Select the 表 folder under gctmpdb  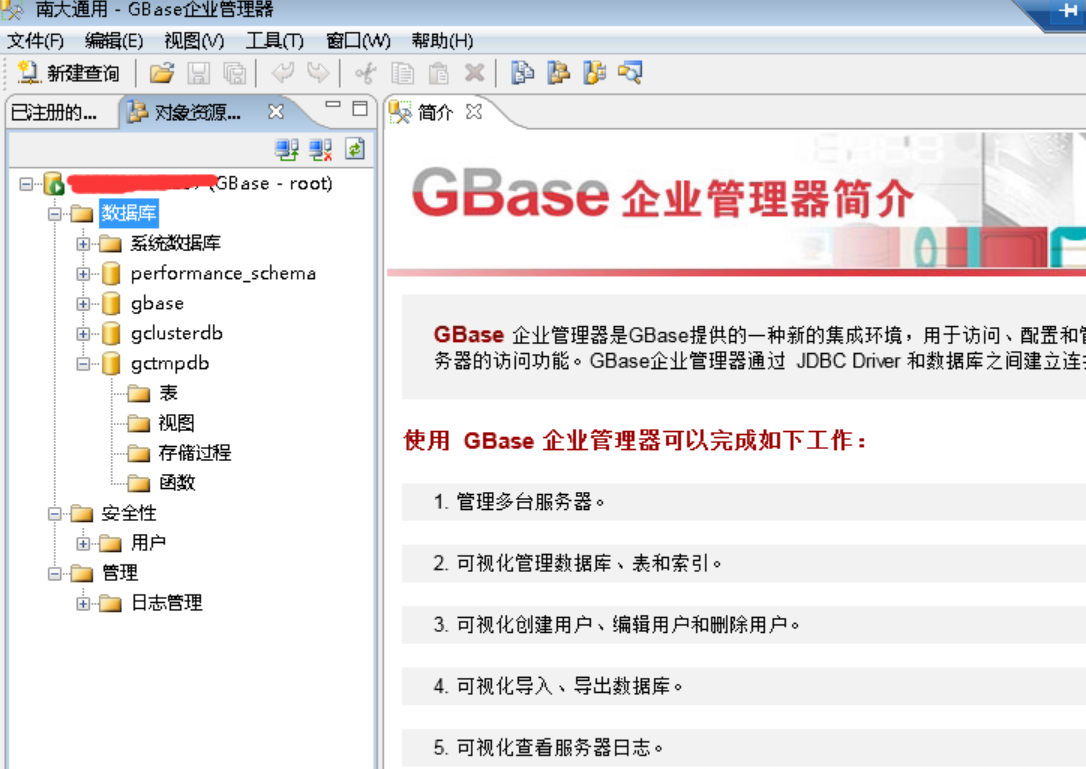(168, 394)
